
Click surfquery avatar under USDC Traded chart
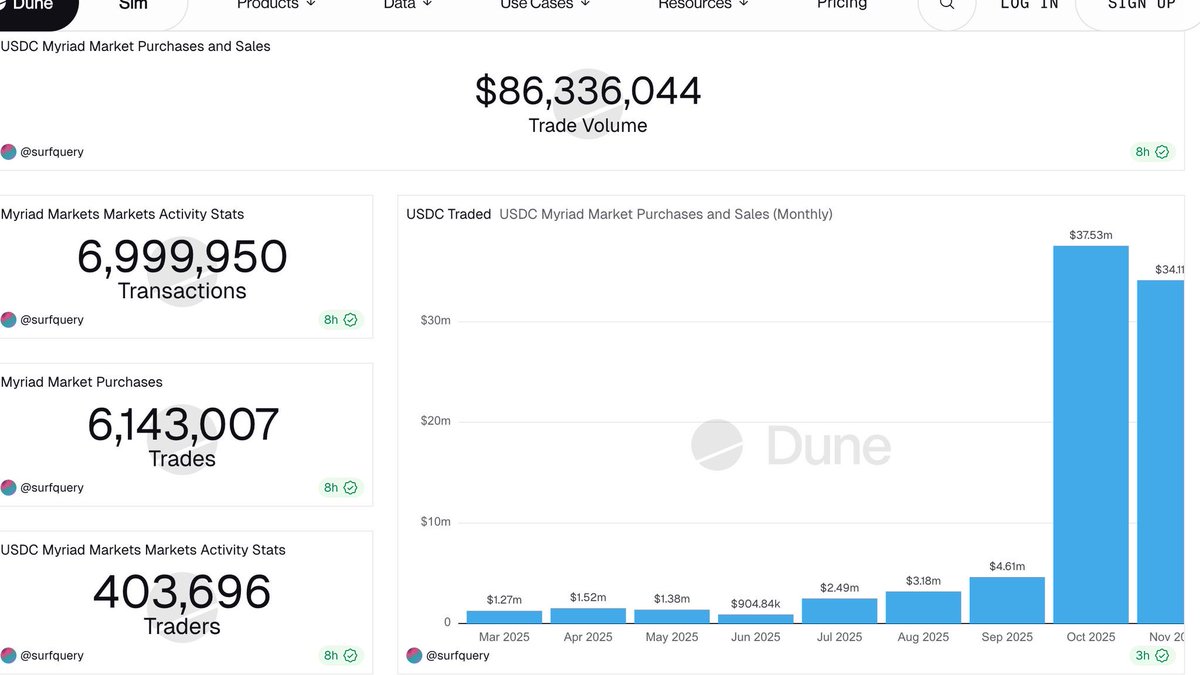click(x=414, y=656)
